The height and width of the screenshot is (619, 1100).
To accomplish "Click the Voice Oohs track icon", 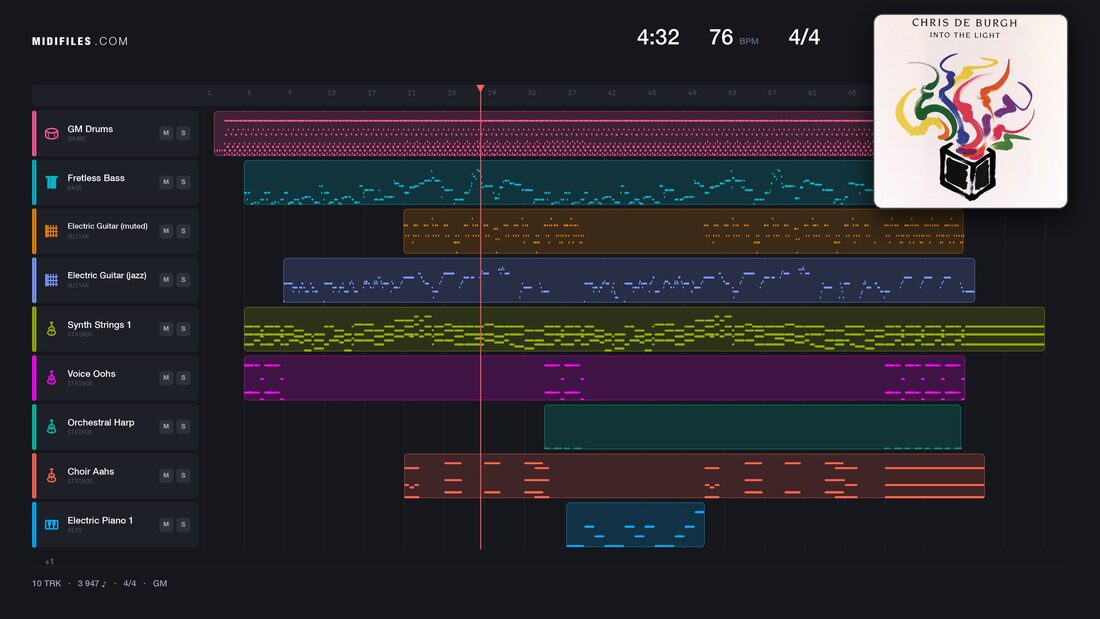I will click(51, 378).
